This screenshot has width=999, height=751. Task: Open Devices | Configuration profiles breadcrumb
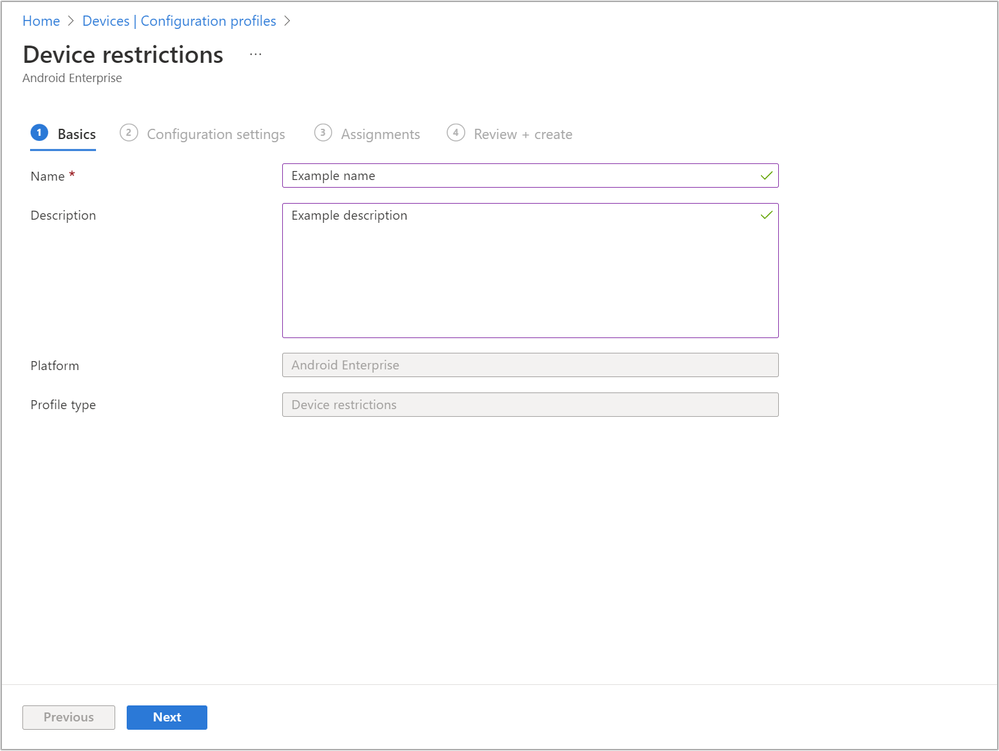click(x=179, y=21)
